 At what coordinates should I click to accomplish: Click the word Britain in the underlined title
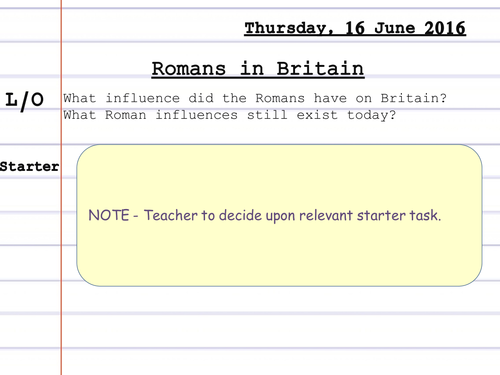tap(320, 69)
